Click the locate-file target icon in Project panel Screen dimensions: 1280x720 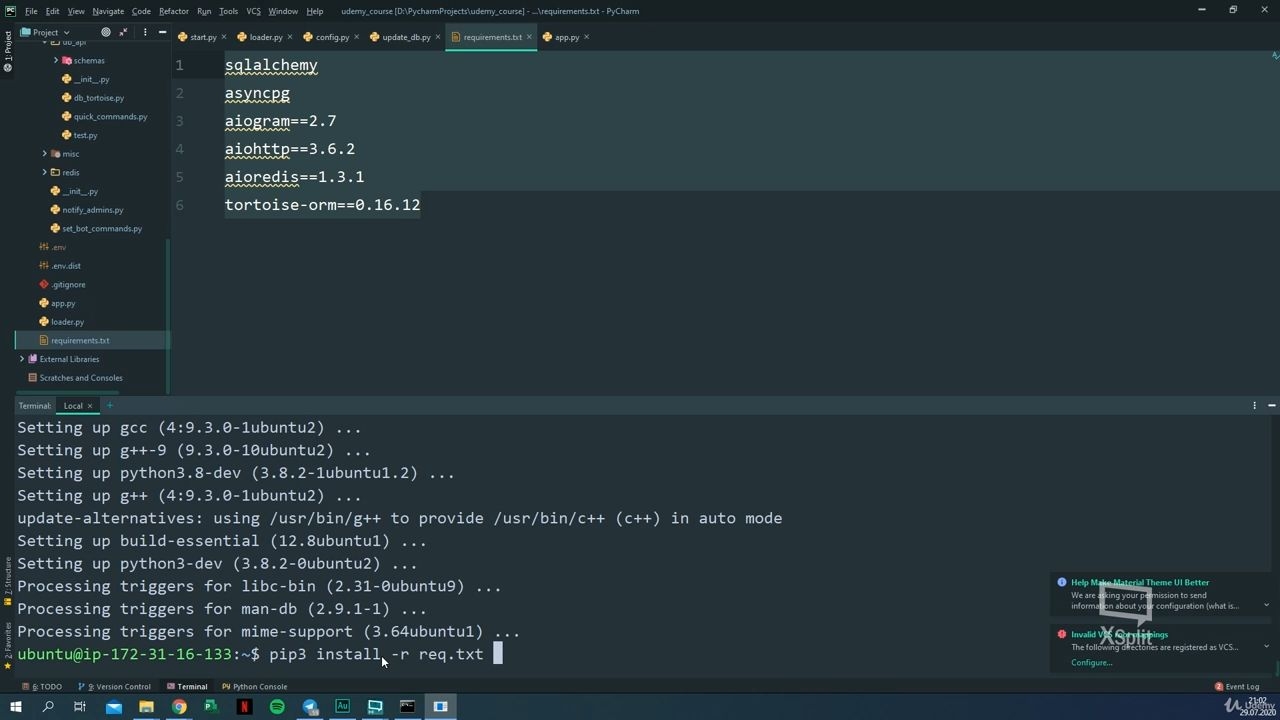[106, 32]
